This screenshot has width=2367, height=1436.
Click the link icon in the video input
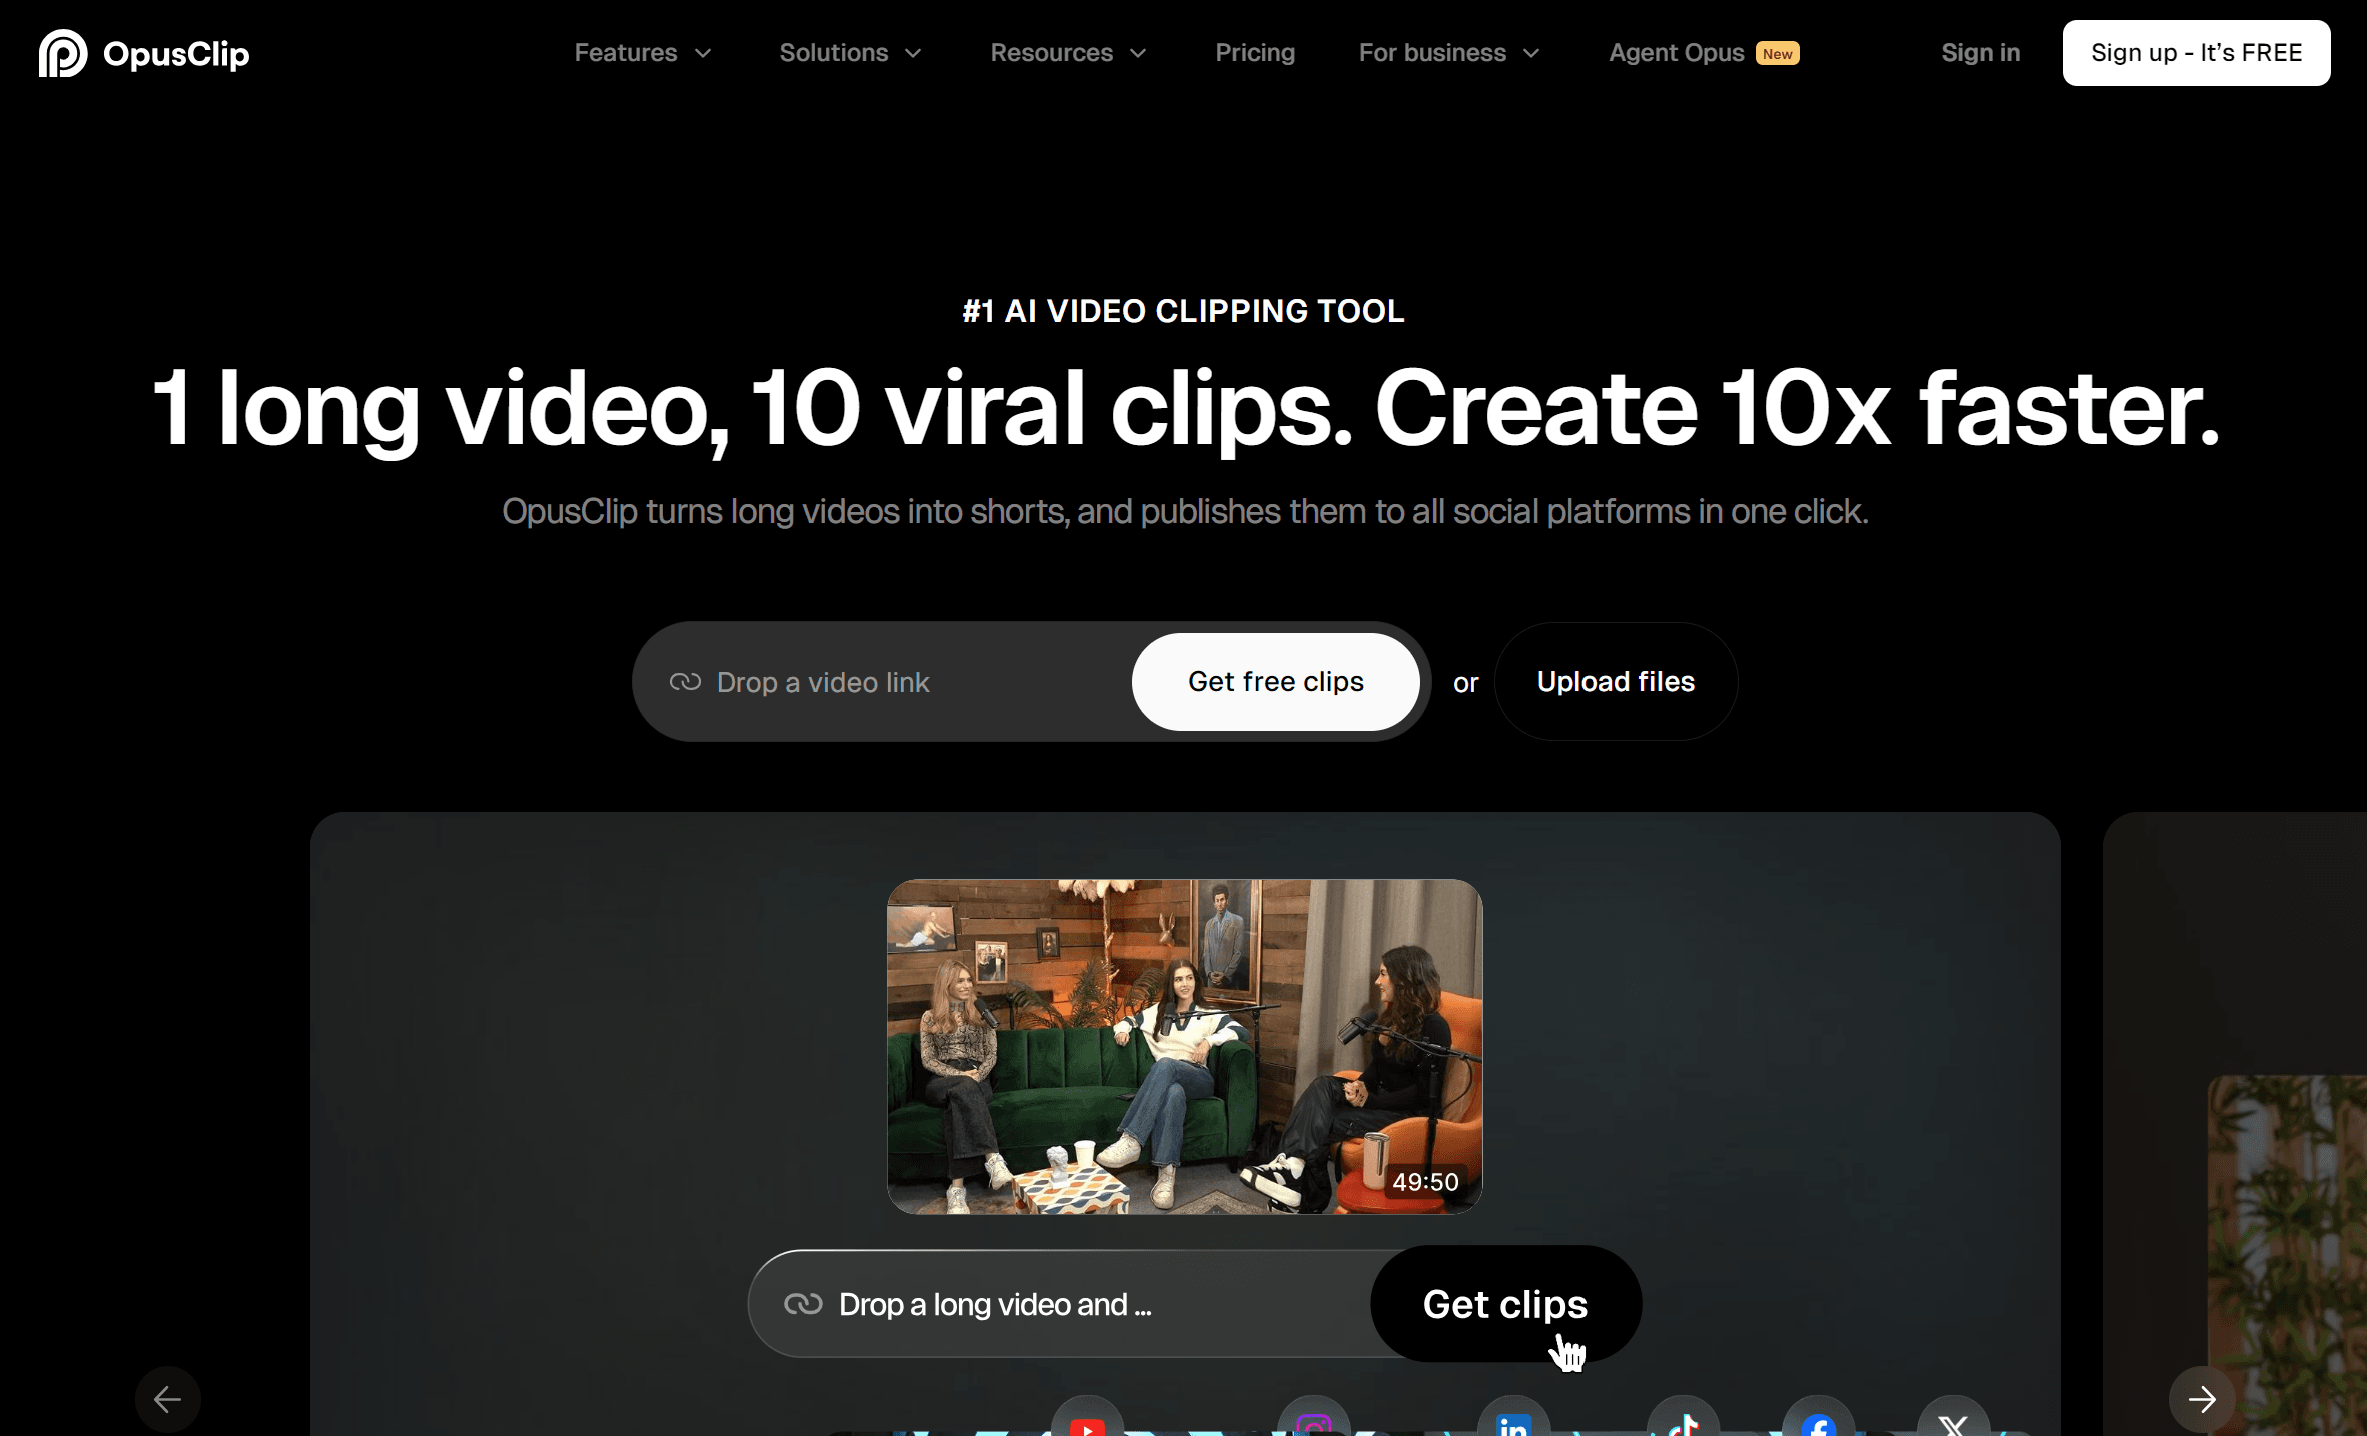pyautogui.click(x=685, y=681)
